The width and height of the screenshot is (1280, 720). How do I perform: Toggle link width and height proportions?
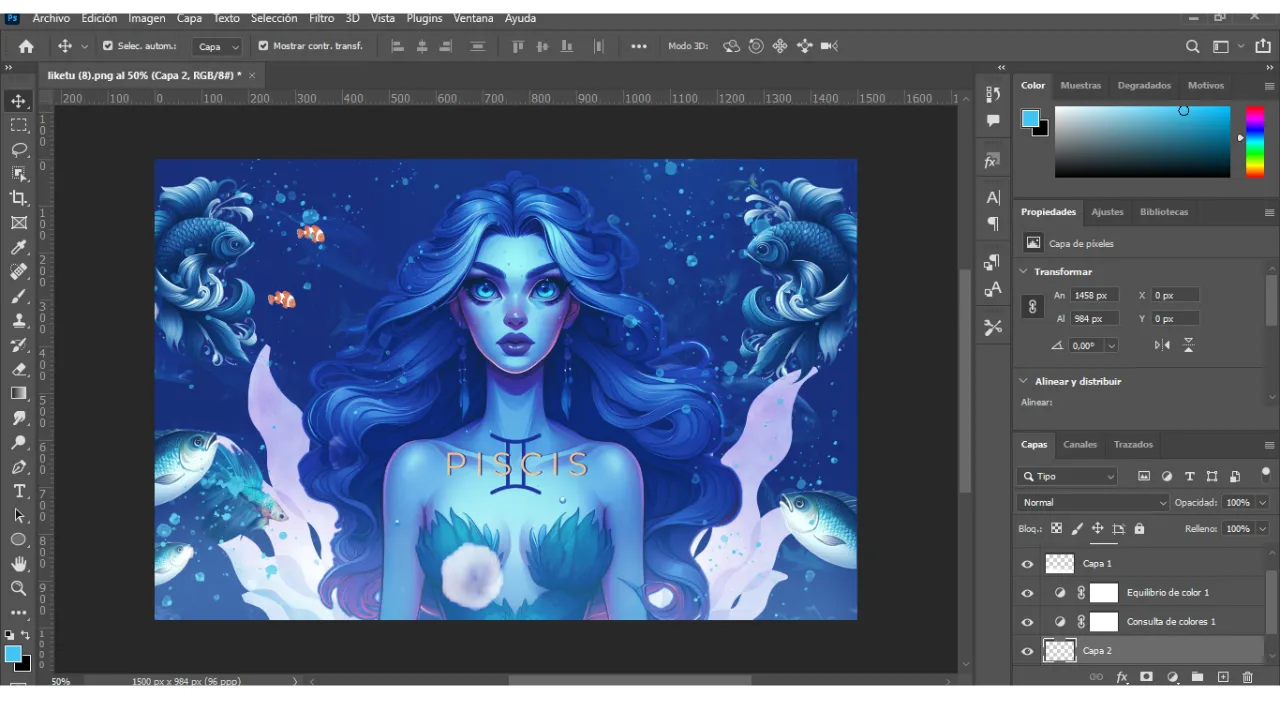(1033, 307)
